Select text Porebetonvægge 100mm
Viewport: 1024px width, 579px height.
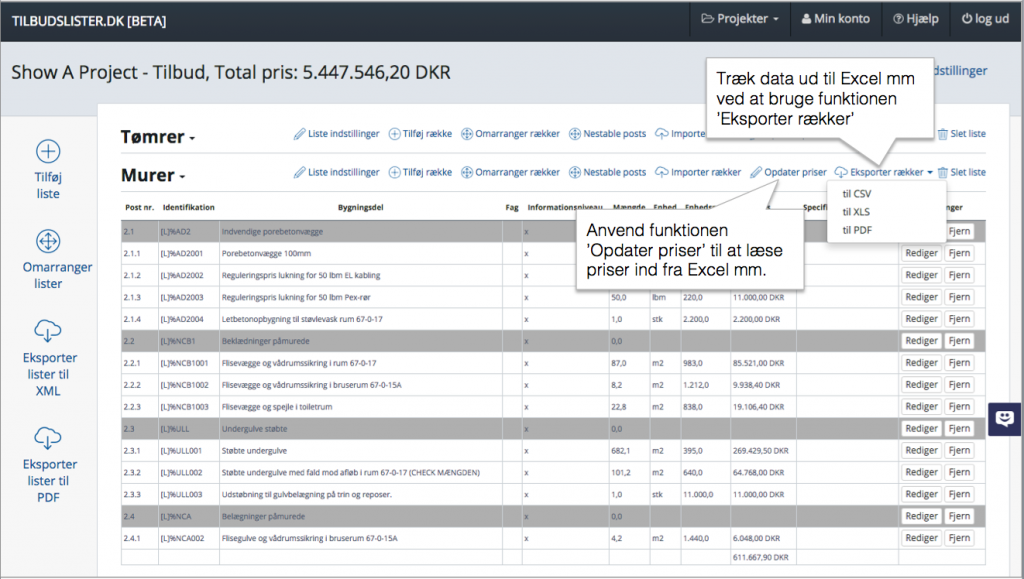tap(266, 253)
